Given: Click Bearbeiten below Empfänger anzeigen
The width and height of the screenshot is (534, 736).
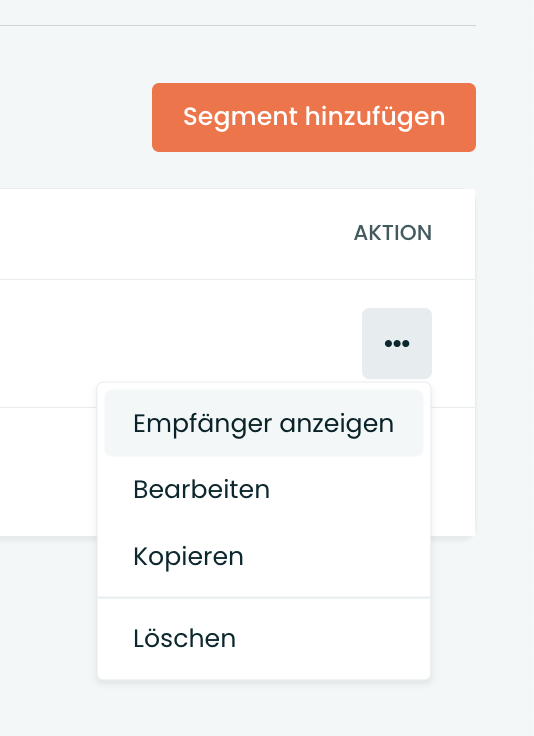Looking at the screenshot, I should pos(264,490).
